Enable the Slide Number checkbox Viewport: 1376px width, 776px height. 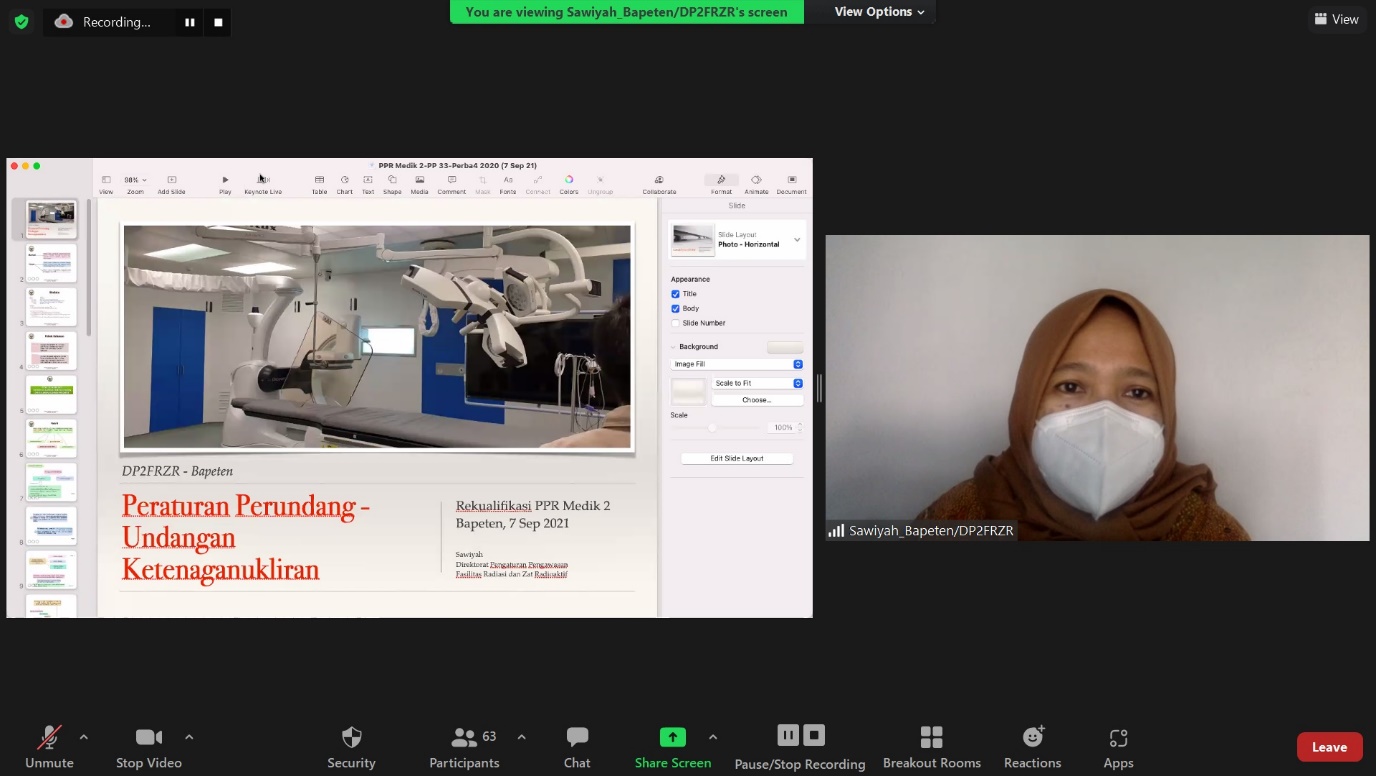coord(675,323)
